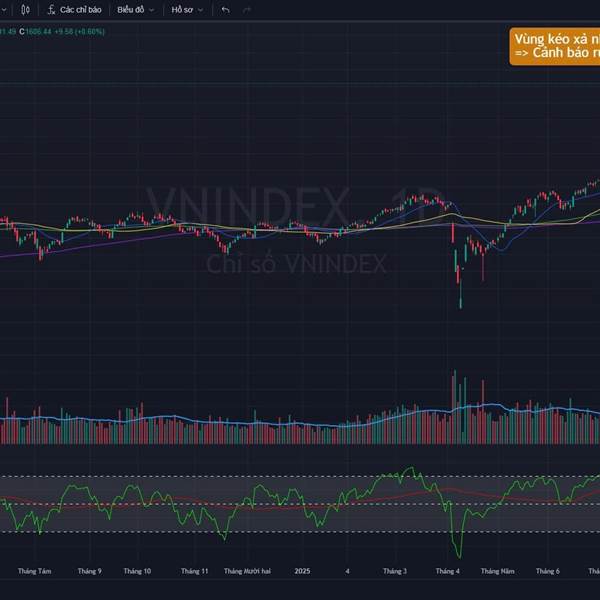Open the candlestick chart style selector
600x600 pixels.
pos(25,10)
